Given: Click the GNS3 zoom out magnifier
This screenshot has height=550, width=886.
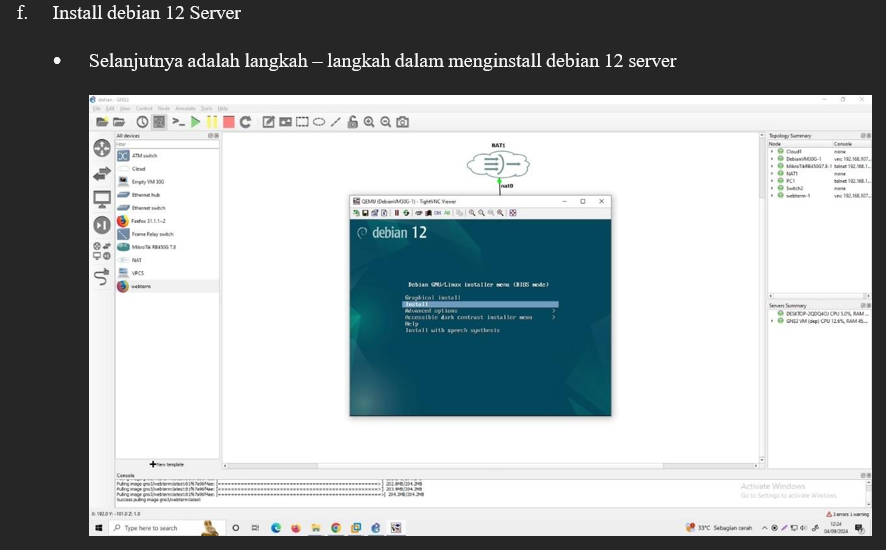Looking at the screenshot, I should [385, 122].
